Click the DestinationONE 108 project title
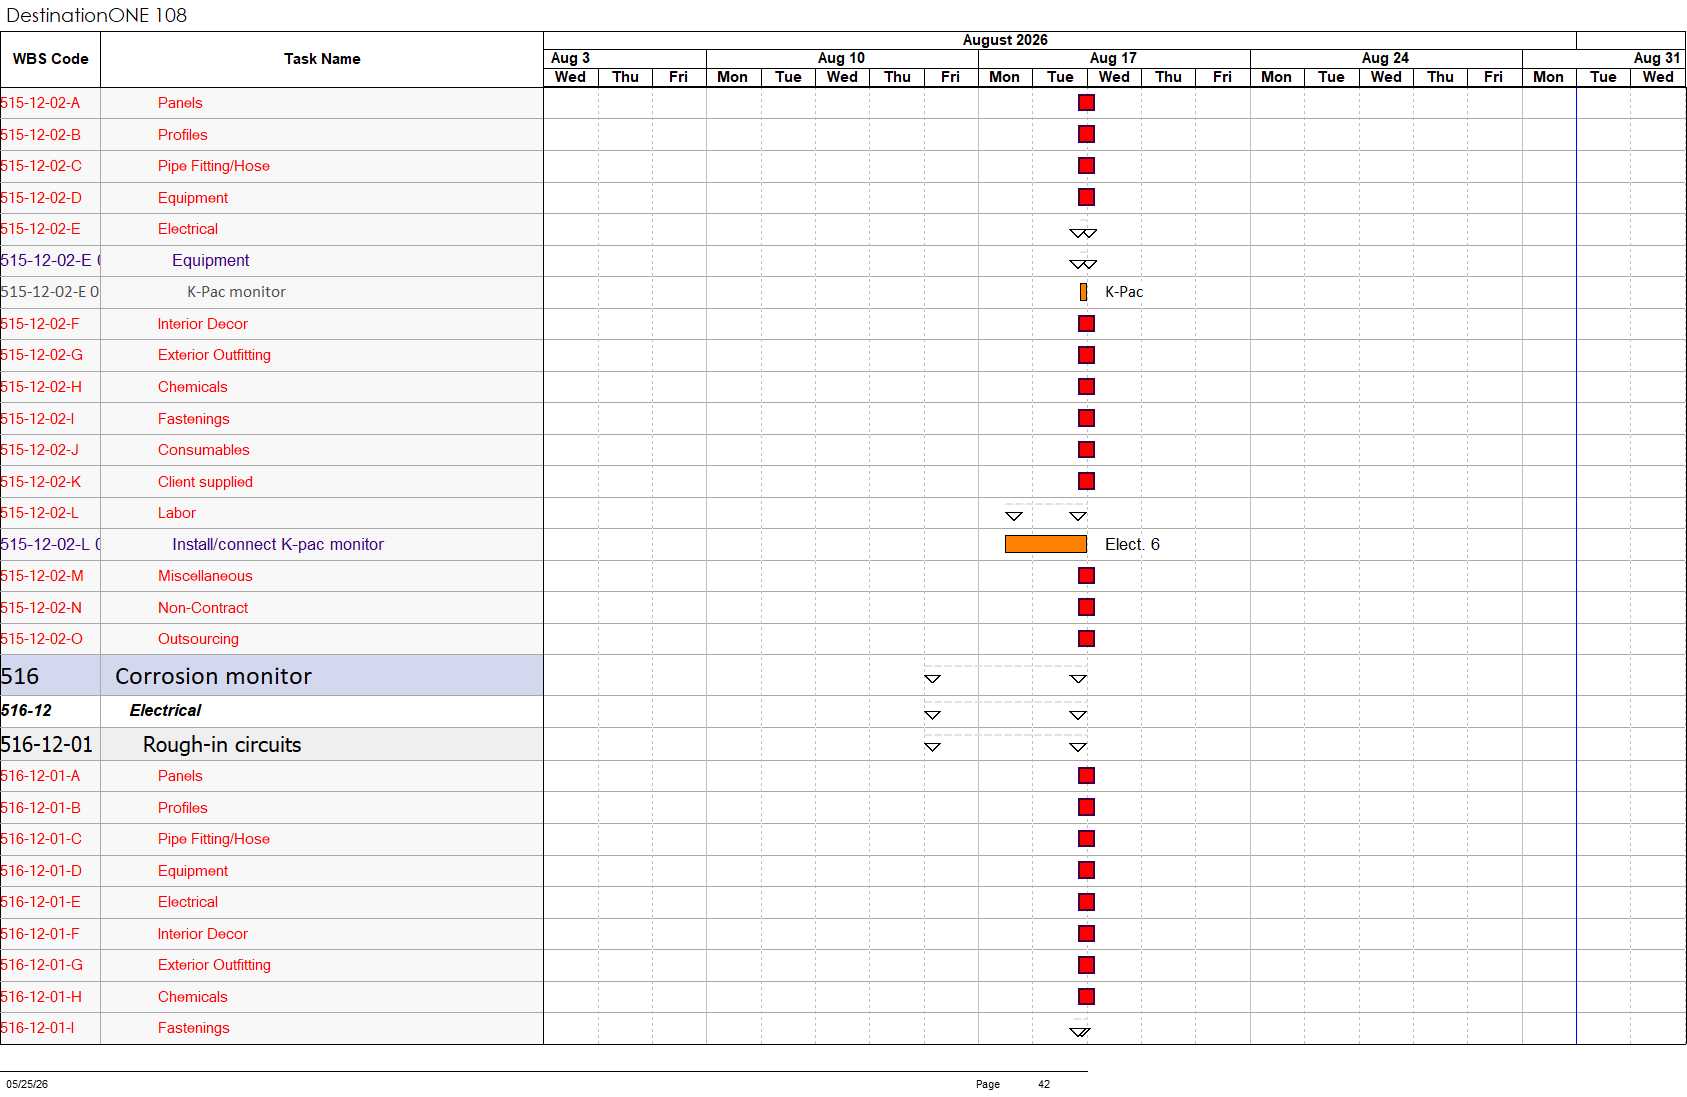The image size is (1687, 1097). tap(96, 15)
